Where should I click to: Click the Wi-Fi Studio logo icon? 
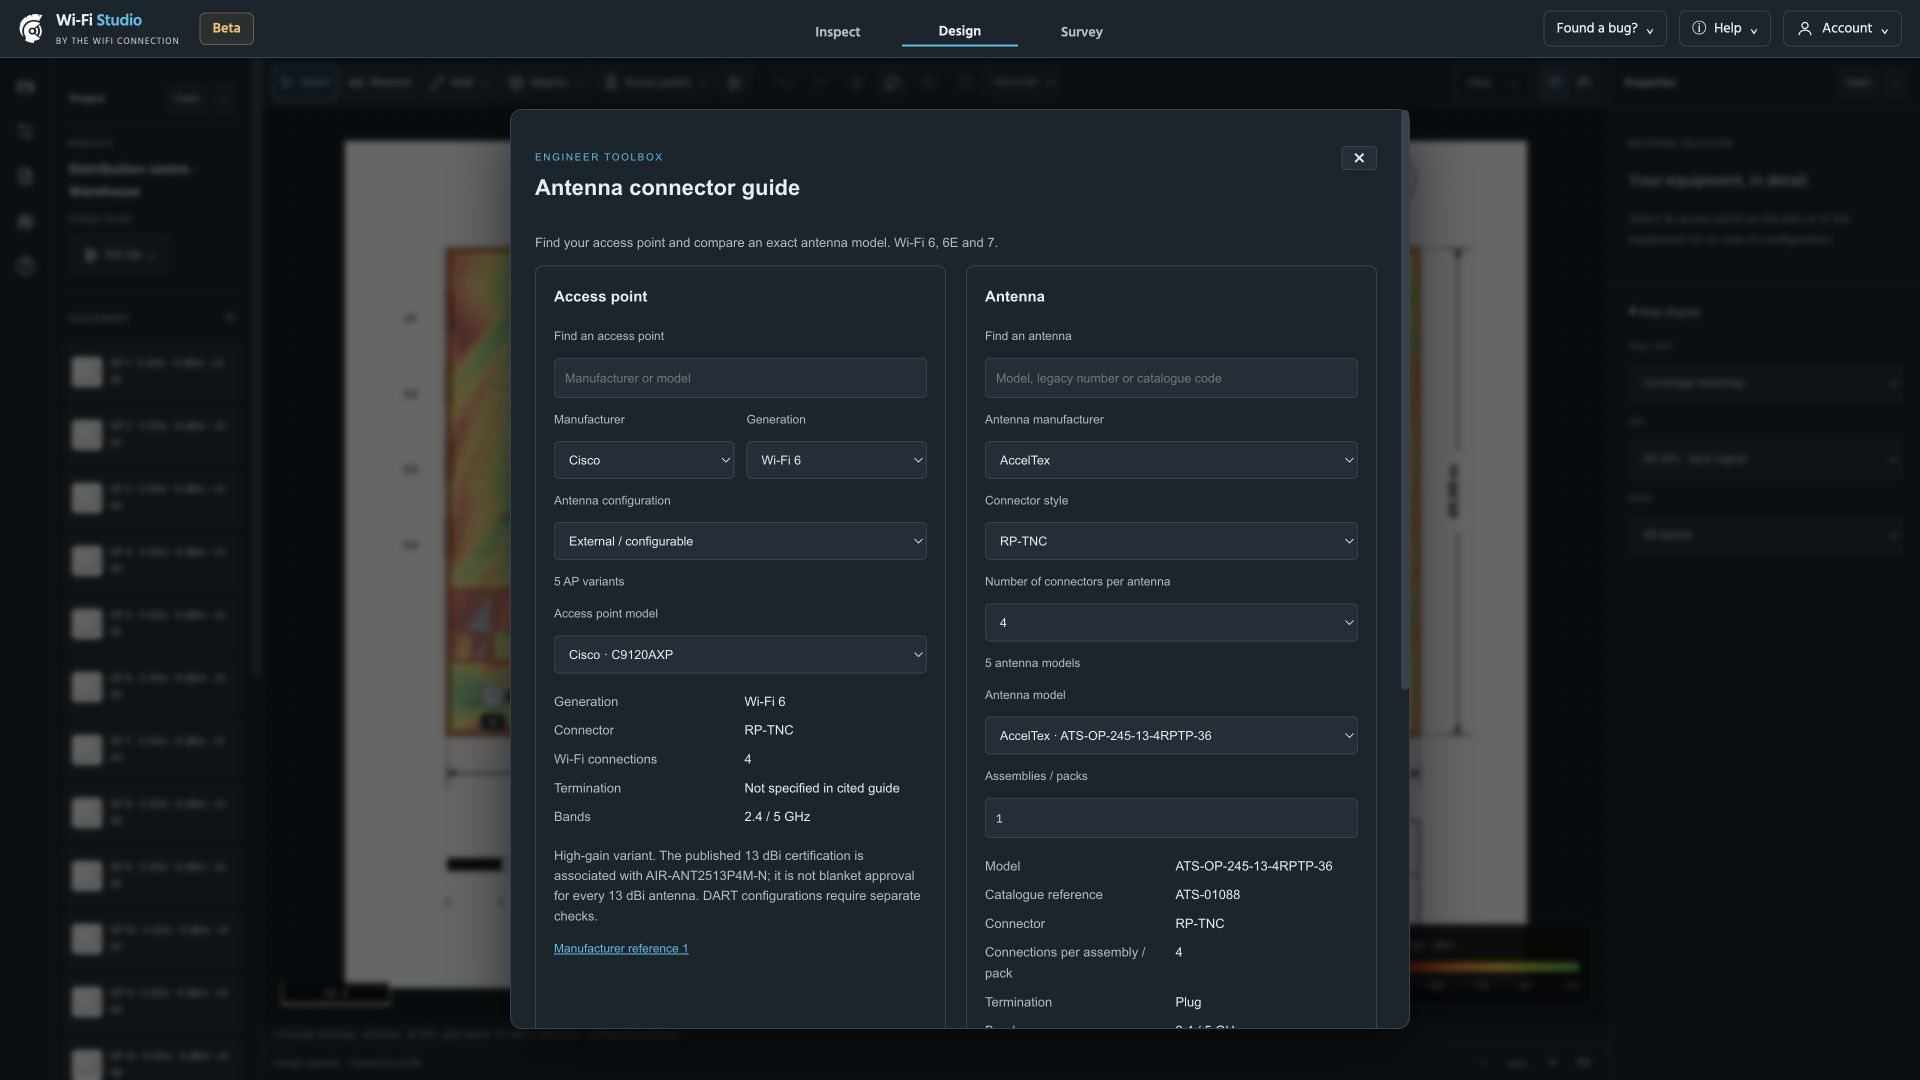31,29
